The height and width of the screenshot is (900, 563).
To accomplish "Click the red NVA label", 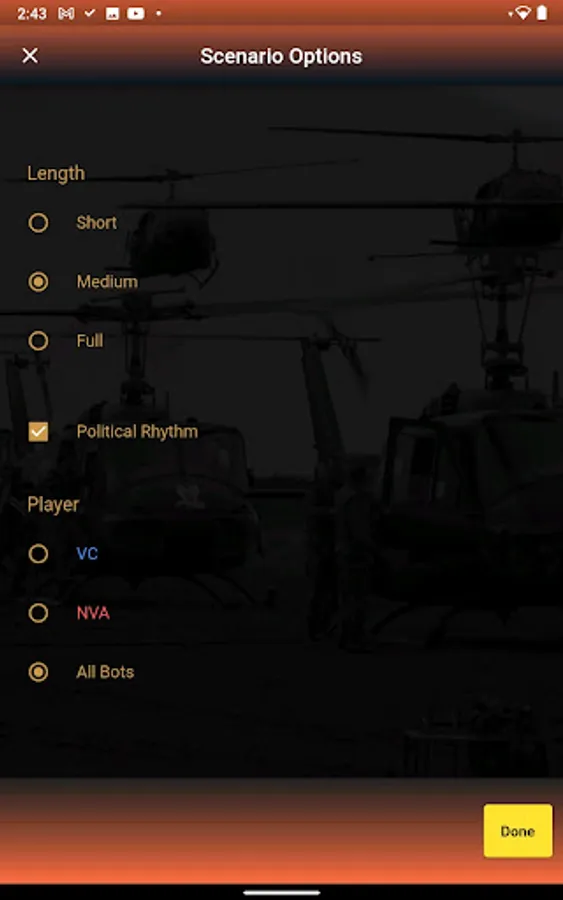I will [93, 613].
